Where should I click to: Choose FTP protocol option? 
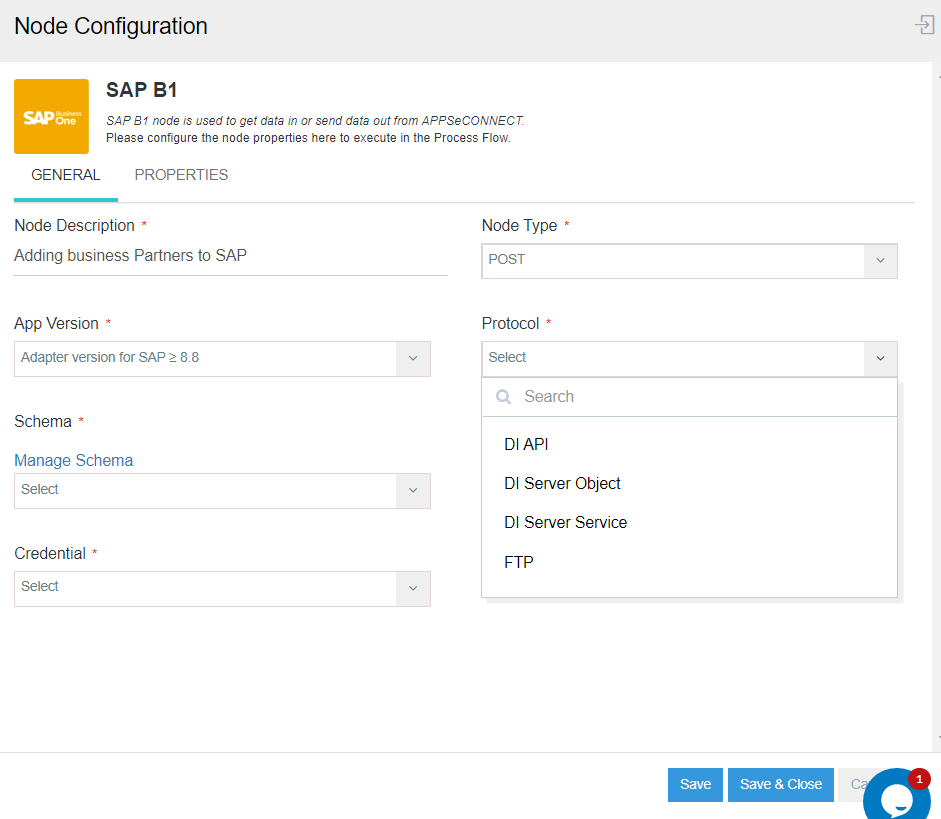tap(519, 562)
